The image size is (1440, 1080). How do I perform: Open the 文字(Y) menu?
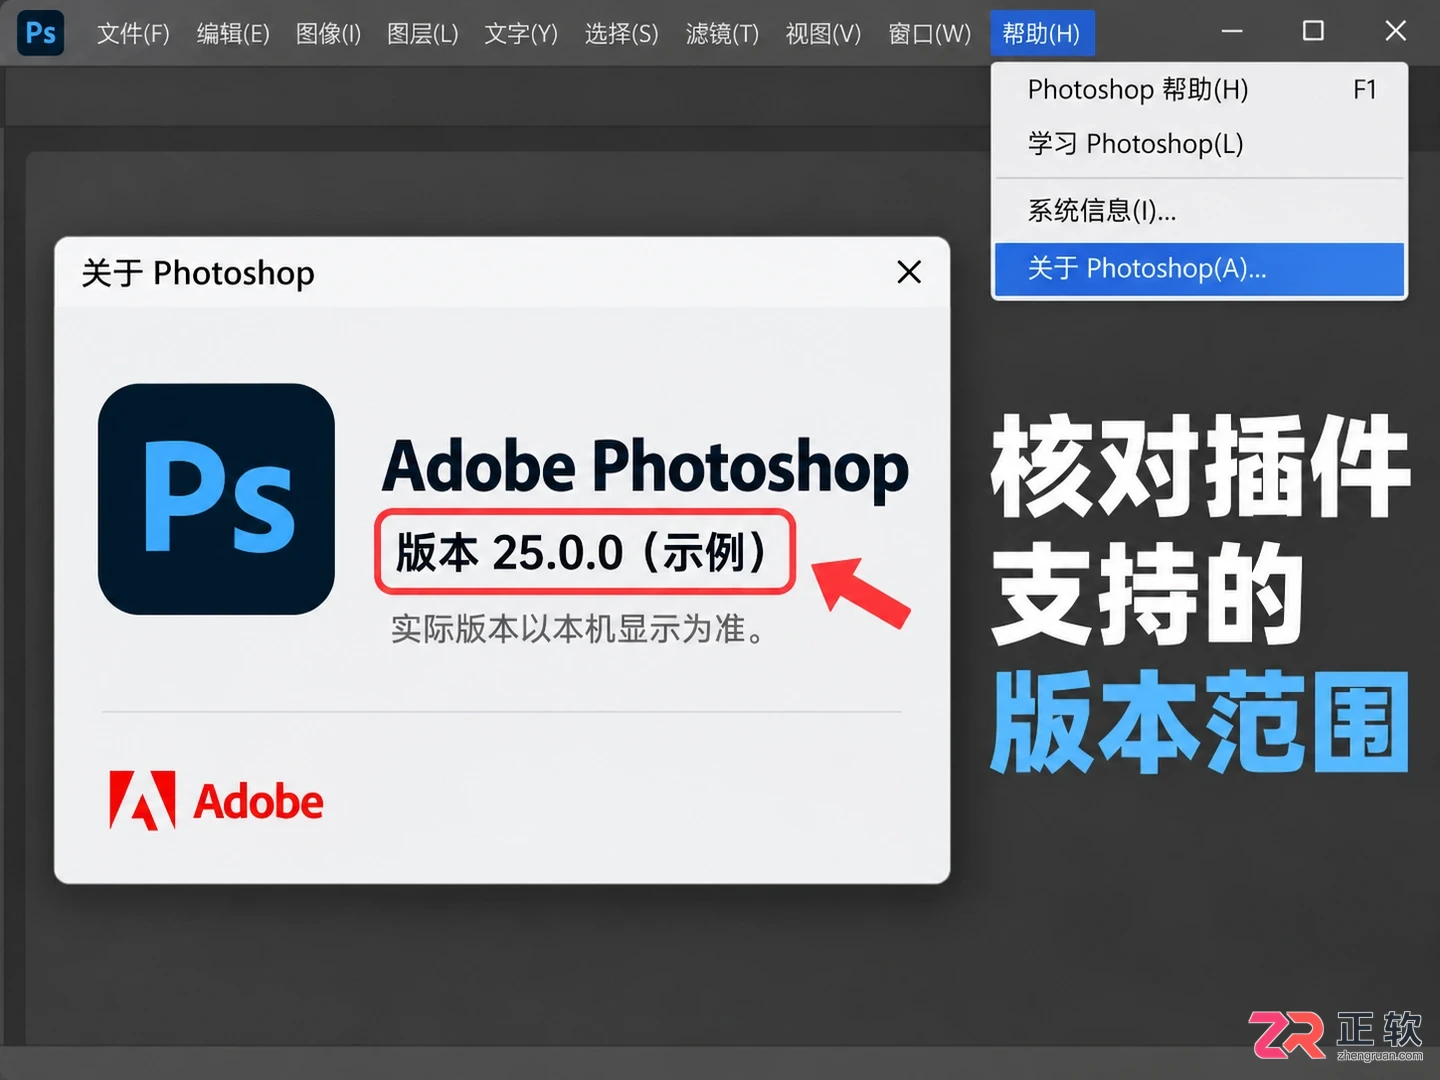pos(521,34)
